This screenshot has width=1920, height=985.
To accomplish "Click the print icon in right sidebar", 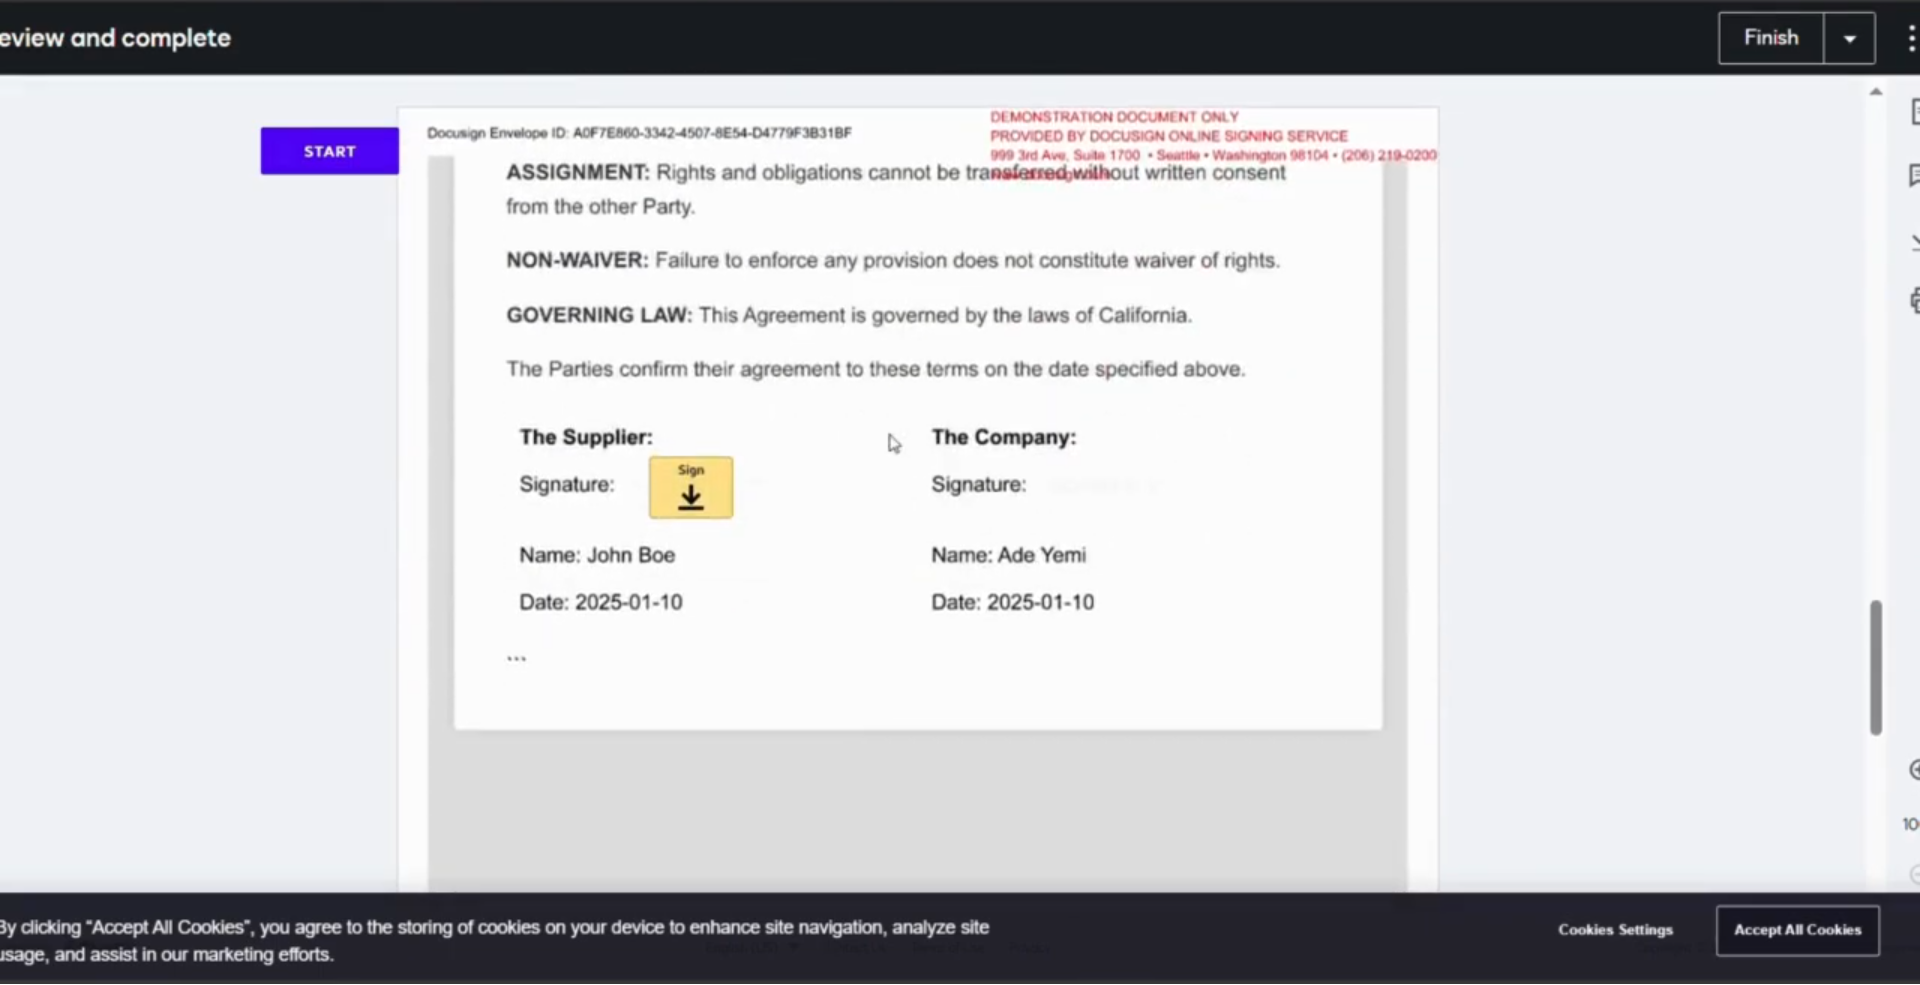I will (x=1914, y=300).
